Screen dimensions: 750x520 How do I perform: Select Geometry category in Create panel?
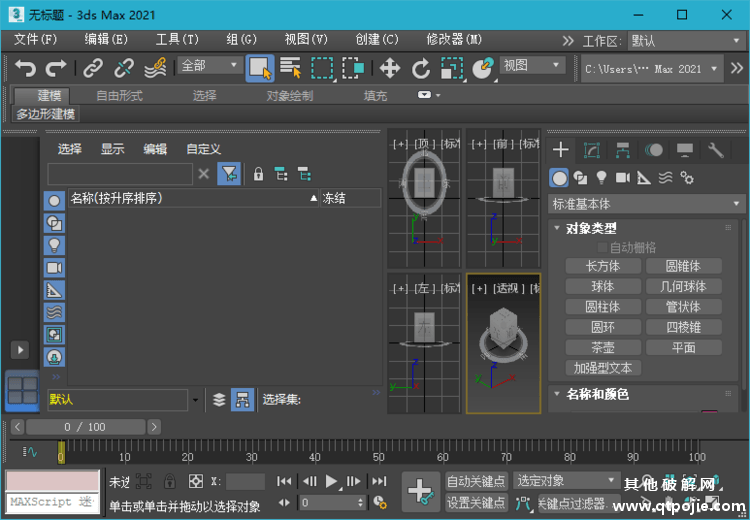pyautogui.click(x=559, y=178)
